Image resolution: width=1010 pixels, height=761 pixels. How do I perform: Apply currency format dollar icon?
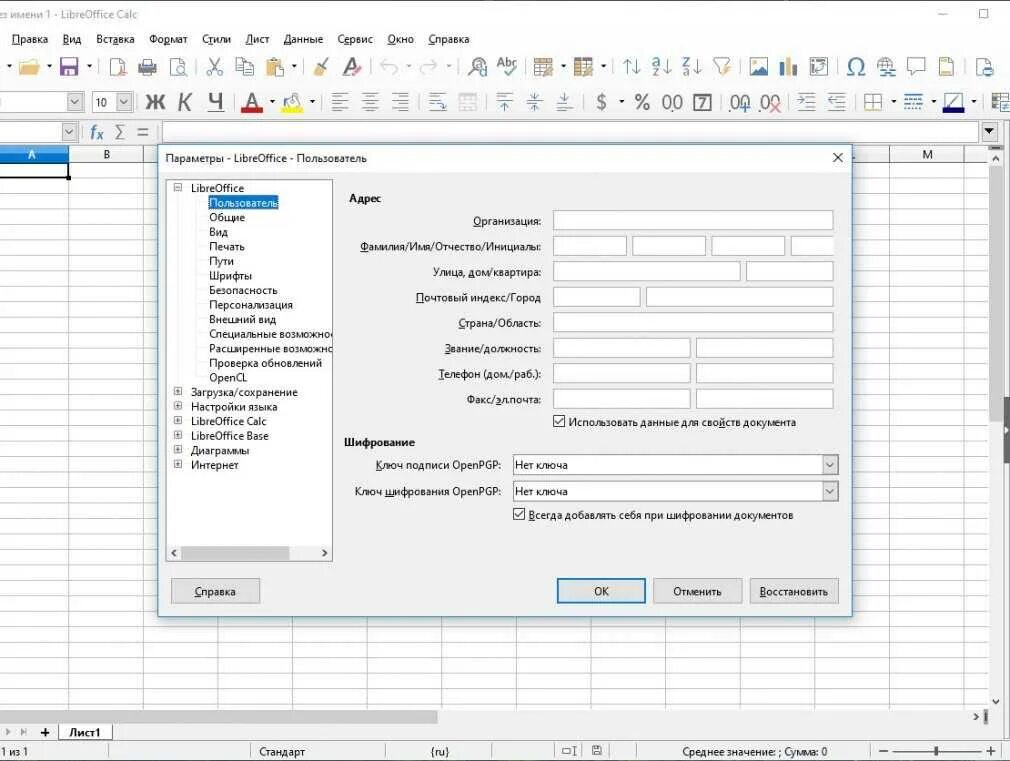(601, 102)
